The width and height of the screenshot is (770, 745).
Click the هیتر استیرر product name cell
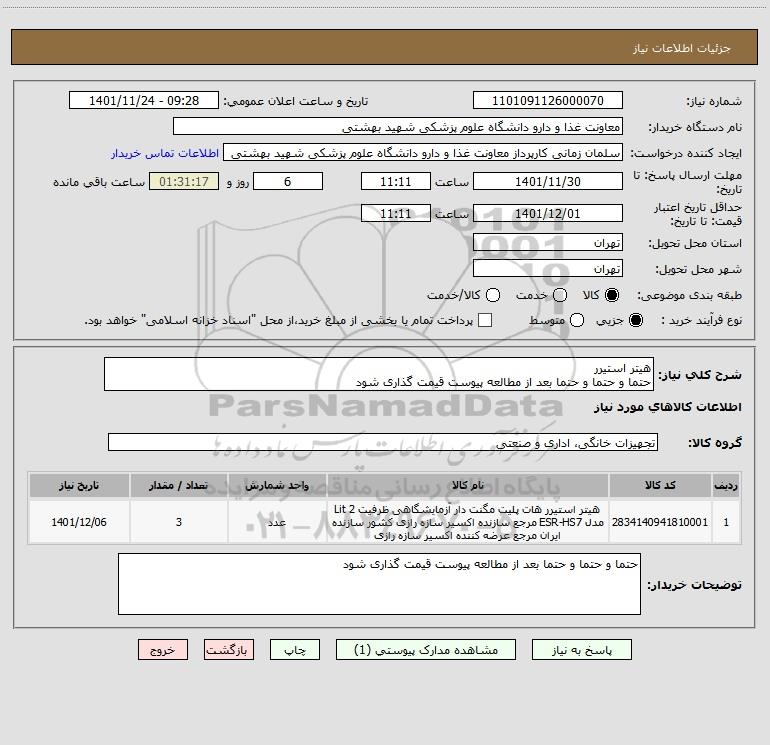[468, 522]
